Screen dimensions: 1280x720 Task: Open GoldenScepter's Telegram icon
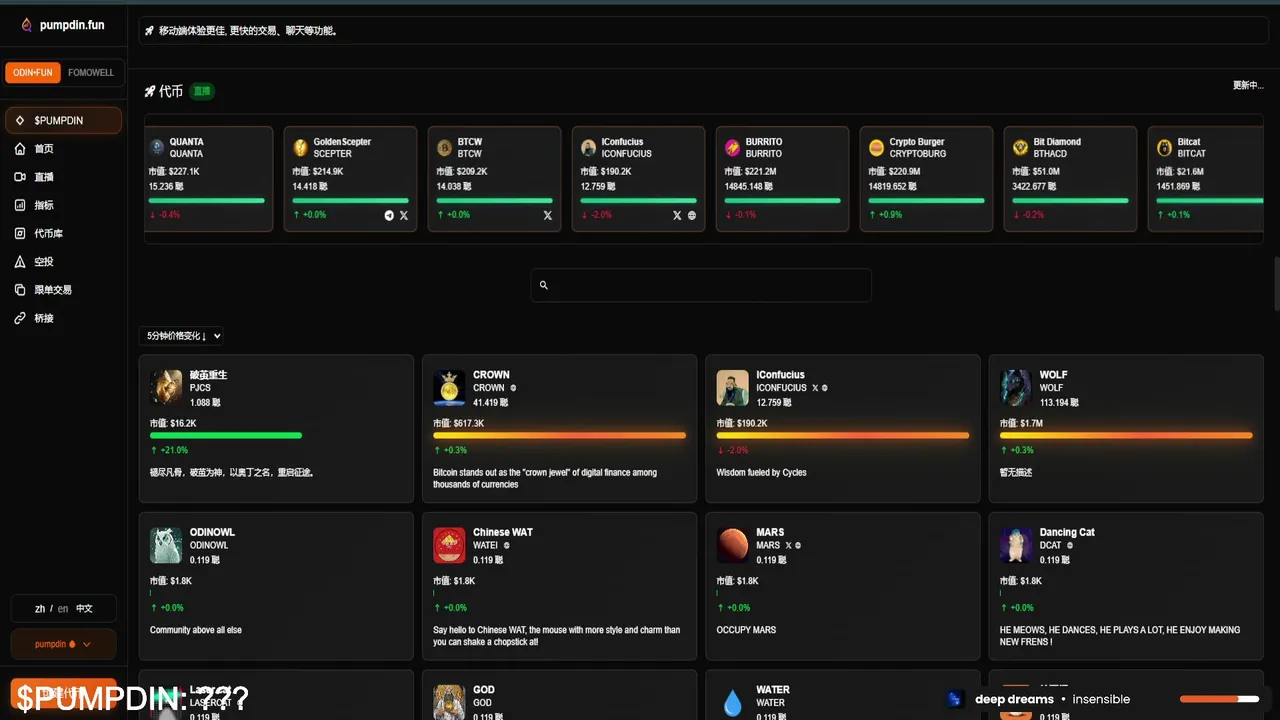coord(389,215)
